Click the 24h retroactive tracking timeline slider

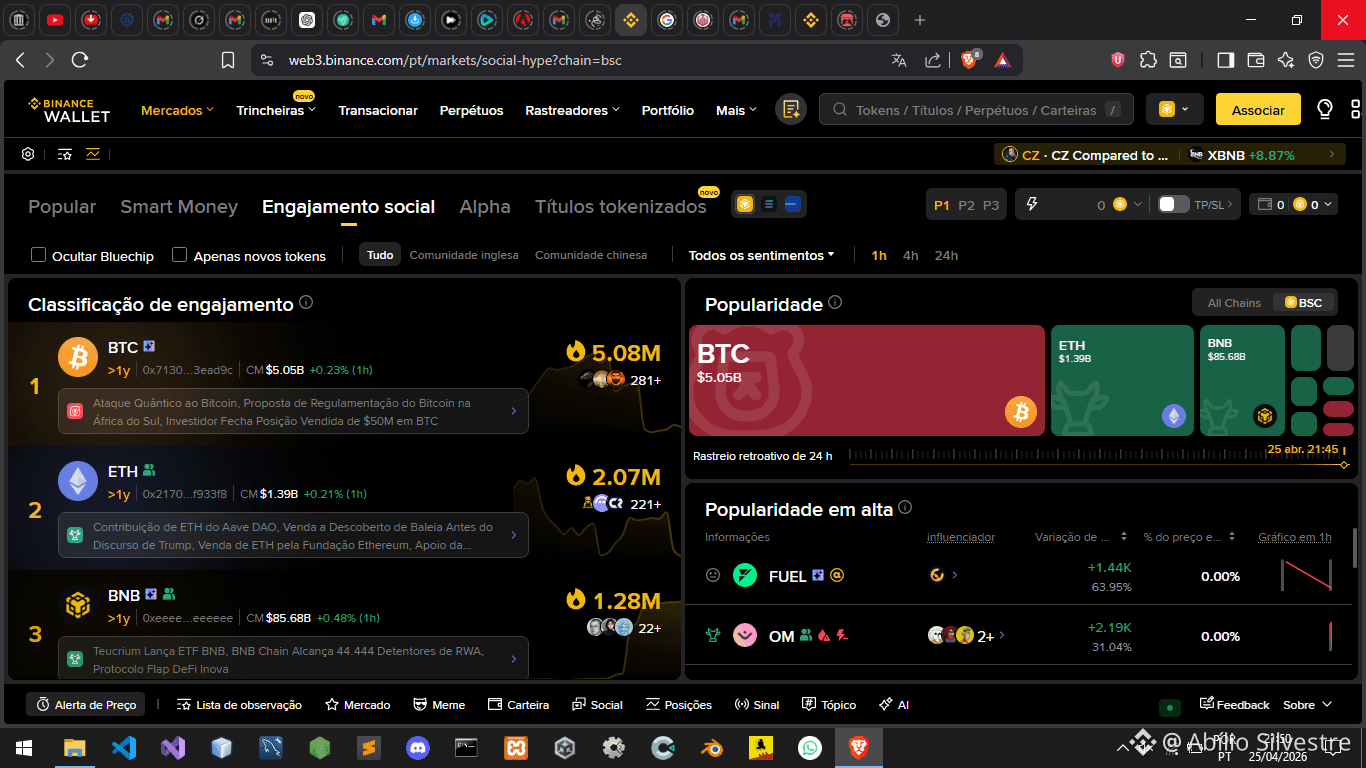(1098, 457)
